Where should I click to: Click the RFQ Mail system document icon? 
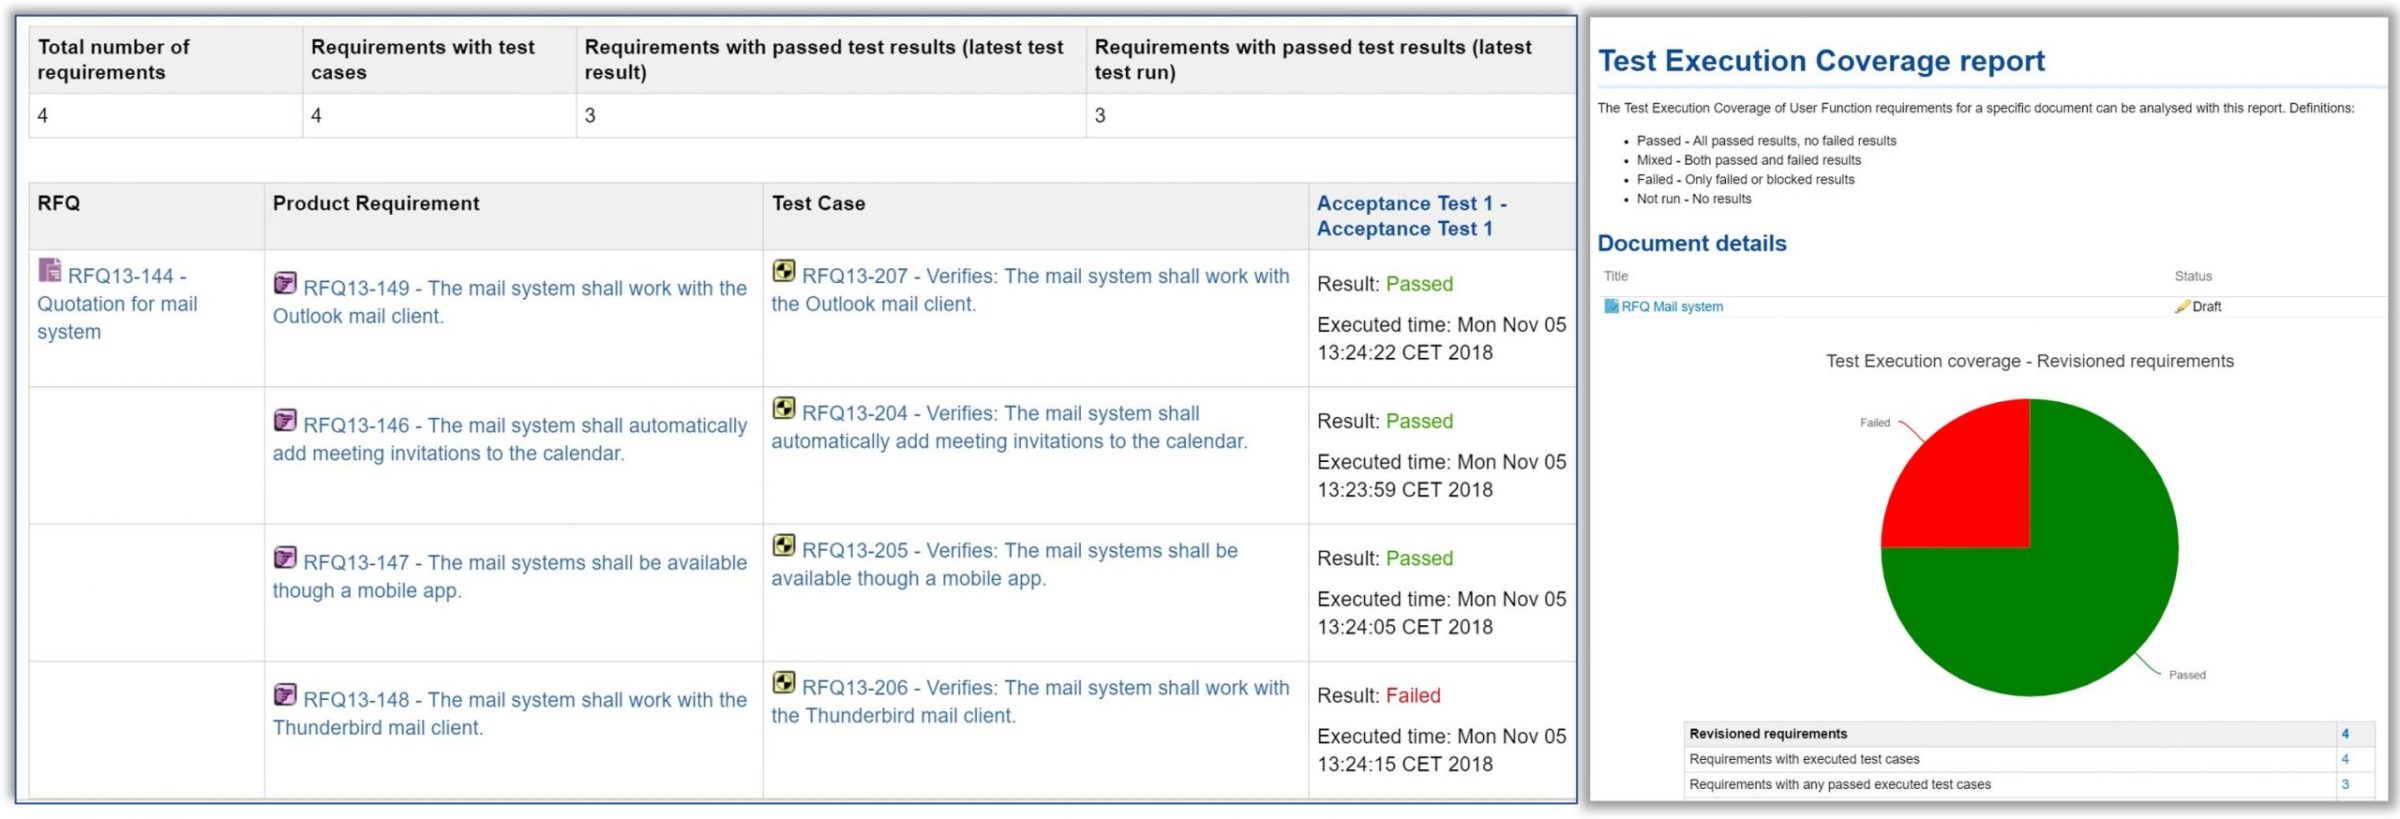pyautogui.click(x=1611, y=306)
